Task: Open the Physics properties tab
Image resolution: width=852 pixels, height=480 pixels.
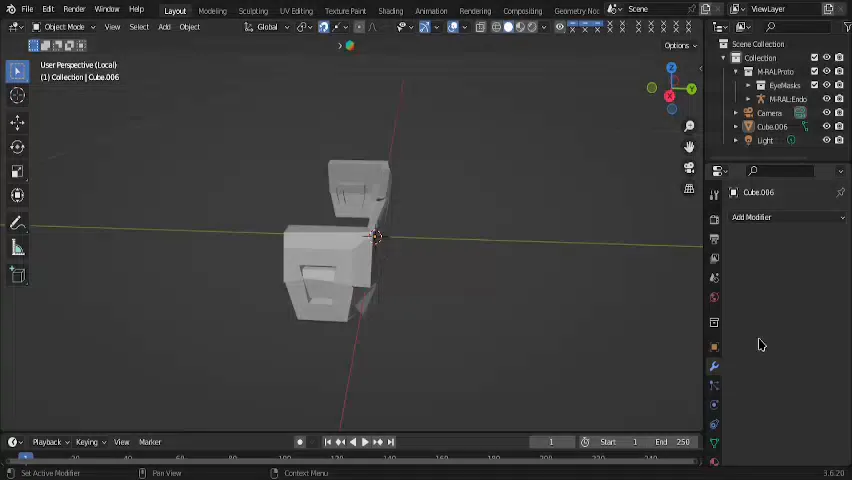Action: (x=714, y=405)
